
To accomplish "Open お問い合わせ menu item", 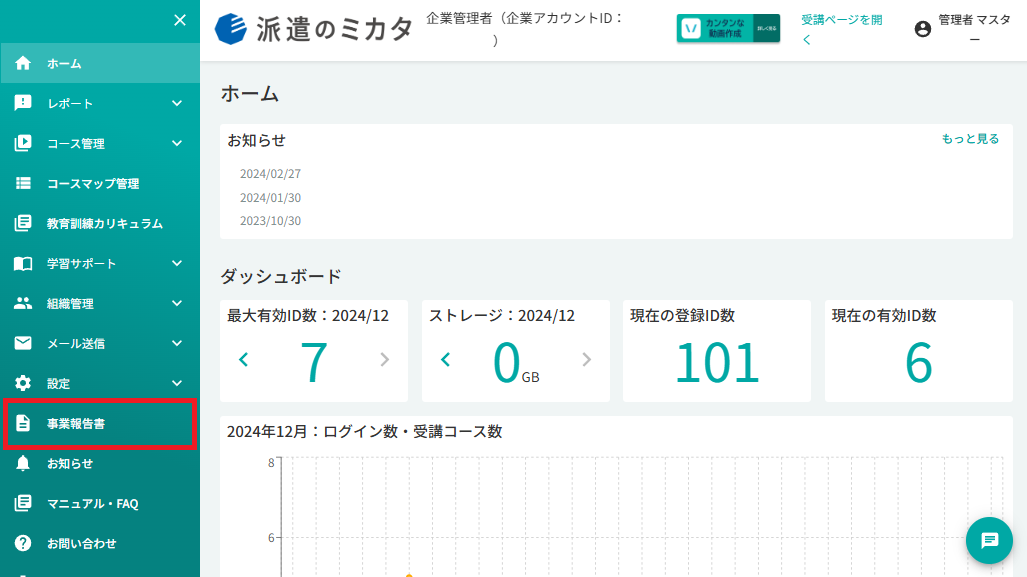I will coord(100,543).
